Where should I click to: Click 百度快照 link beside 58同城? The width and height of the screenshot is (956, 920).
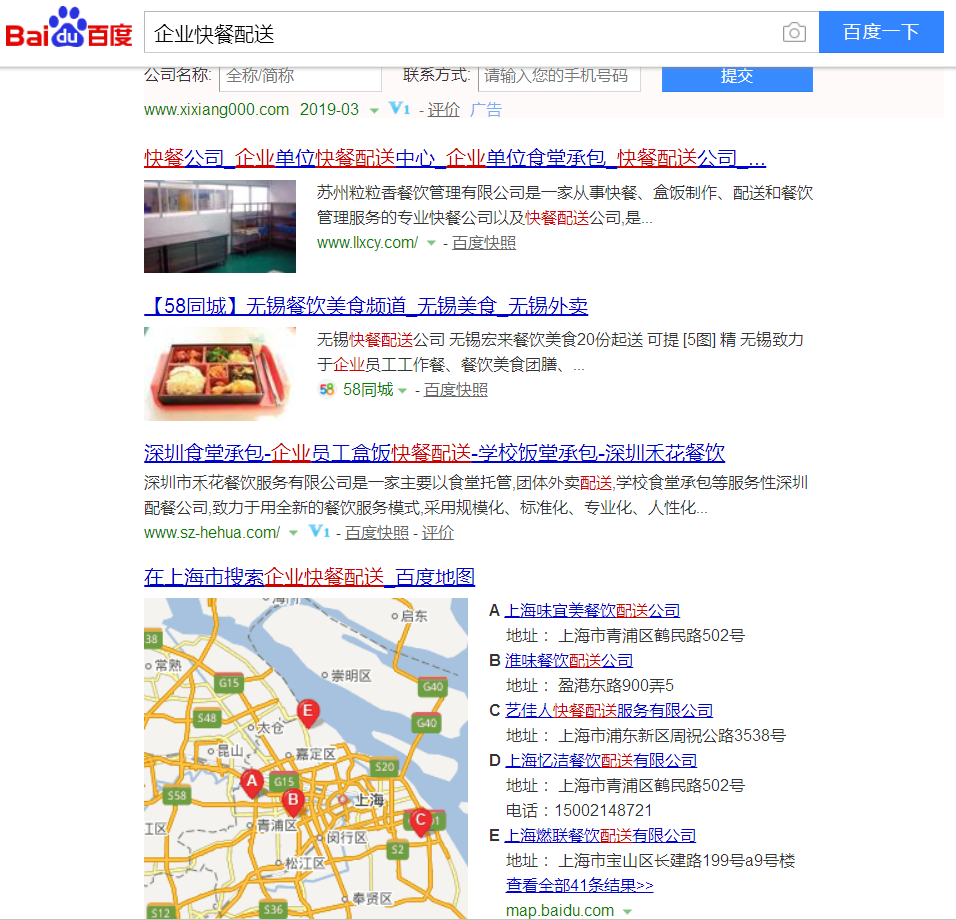point(455,390)
